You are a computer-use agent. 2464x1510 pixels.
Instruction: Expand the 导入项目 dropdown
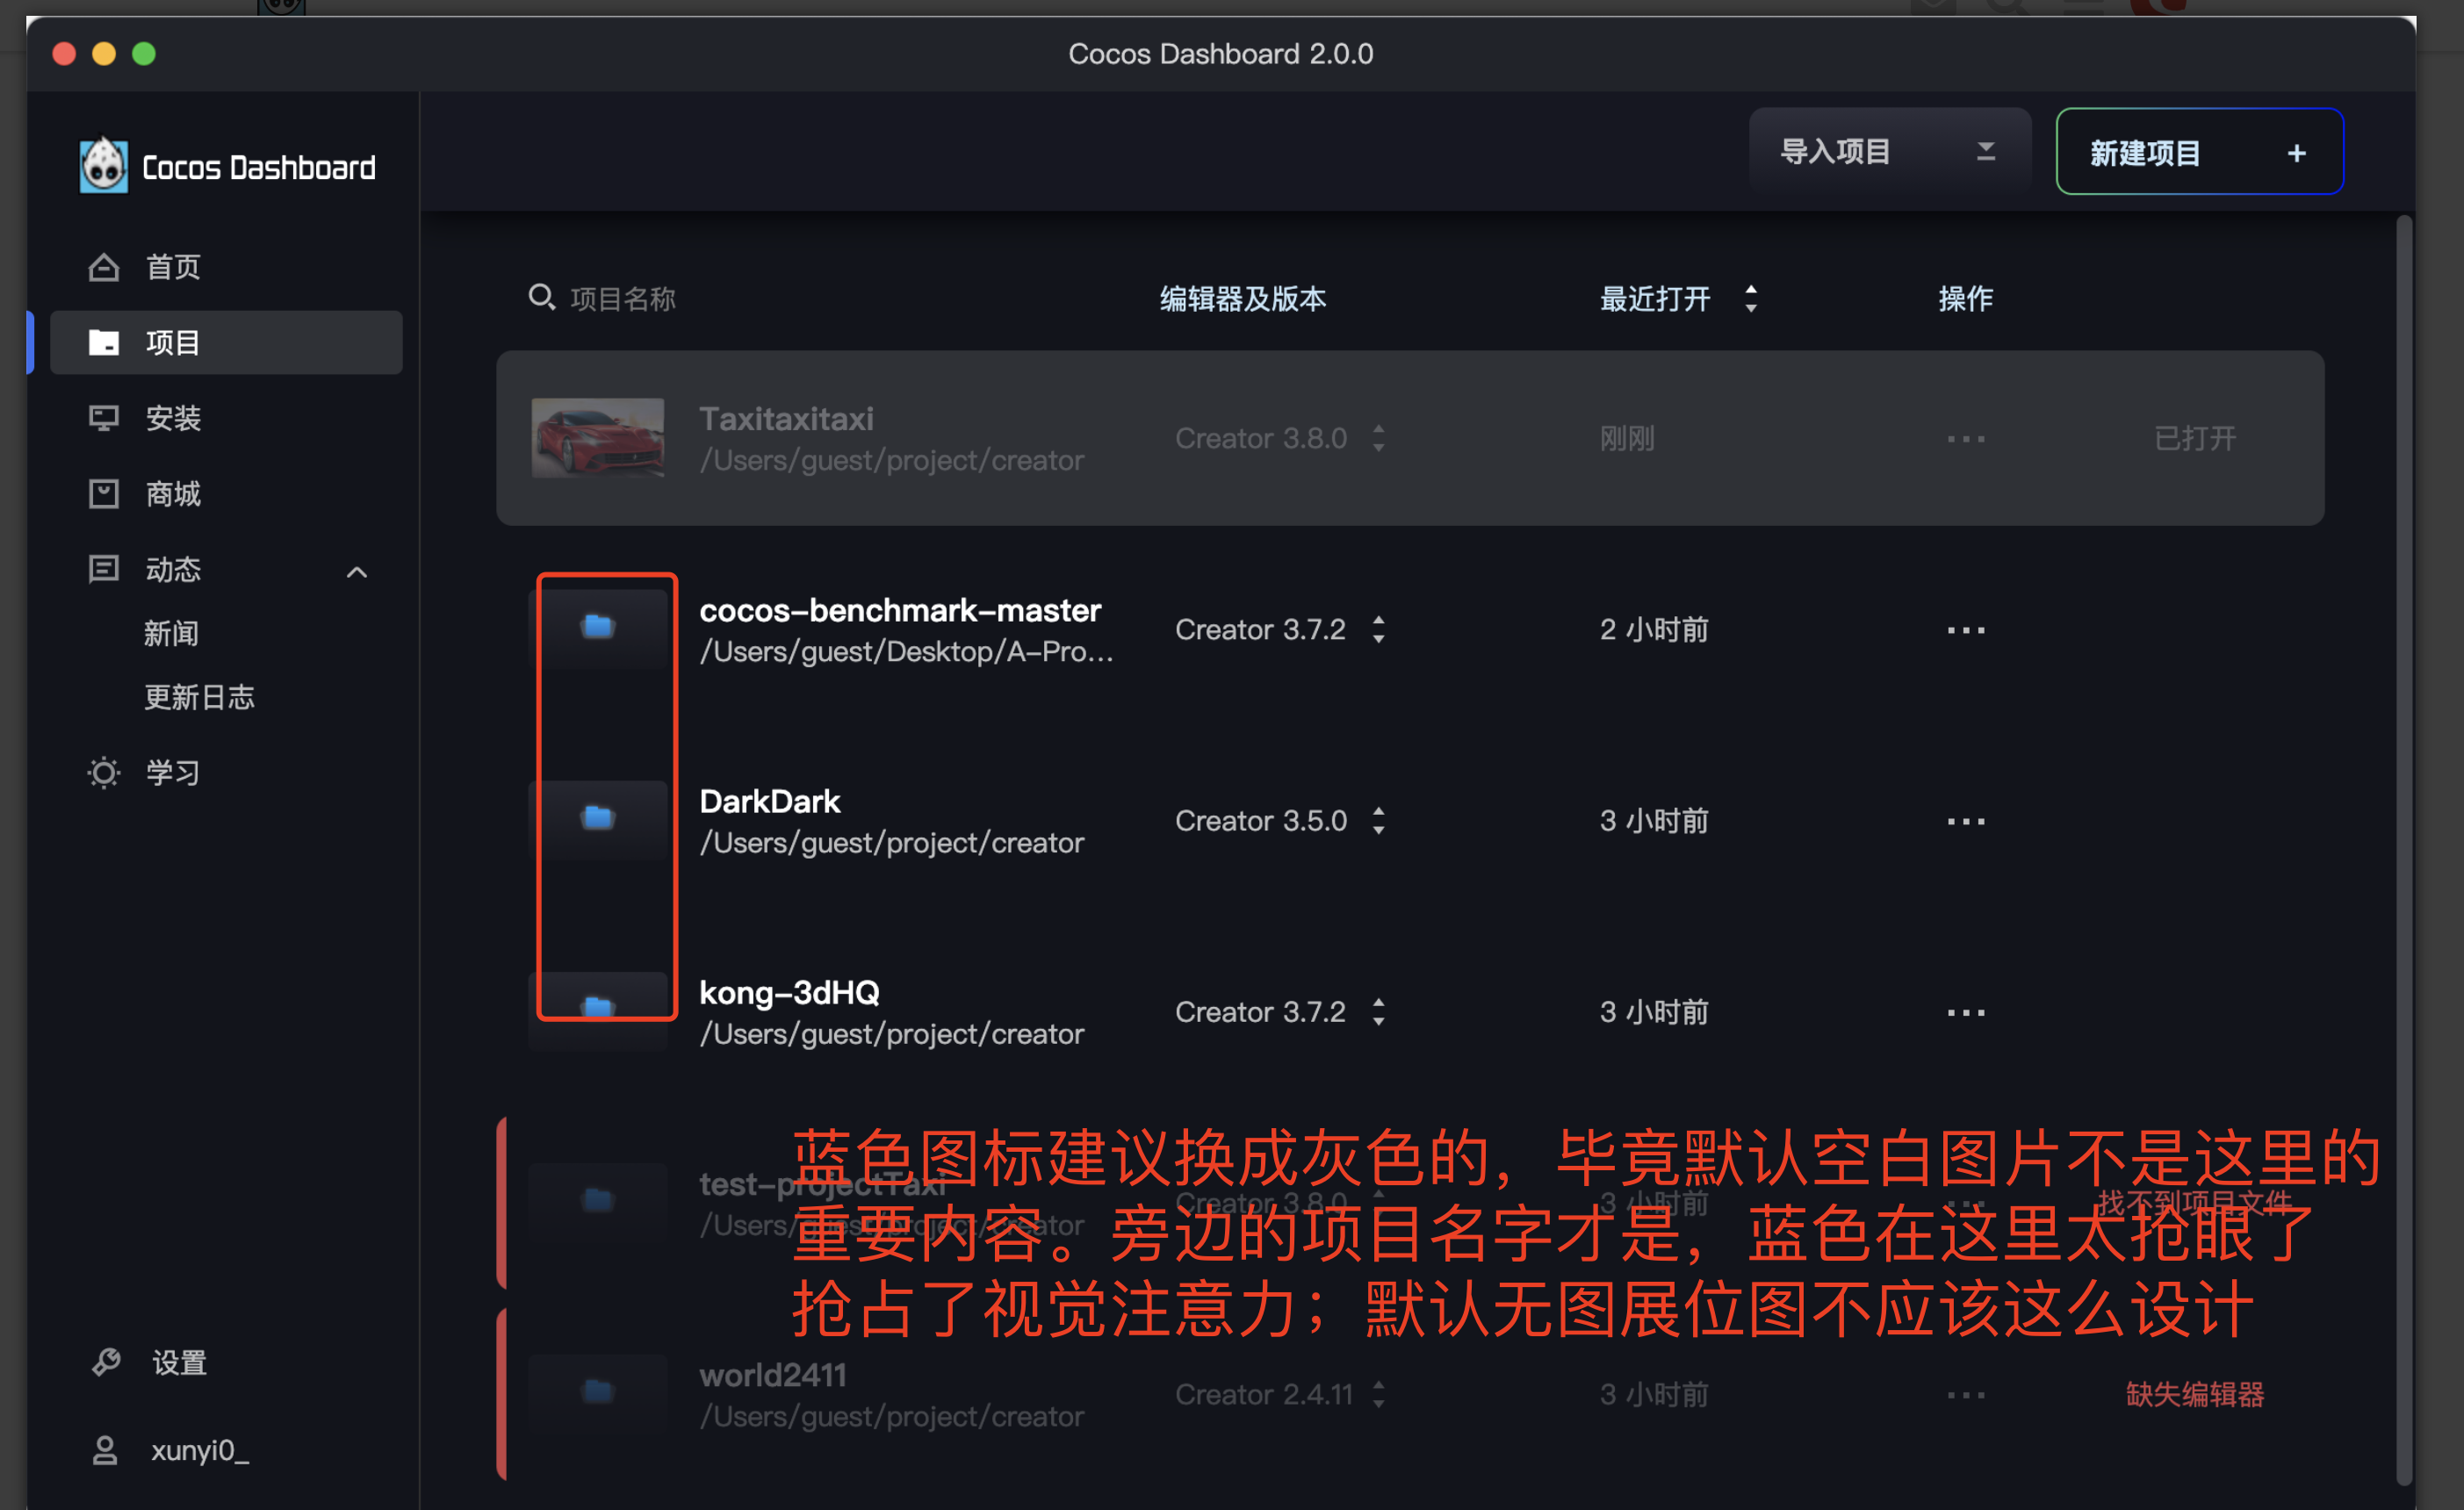1985,151
